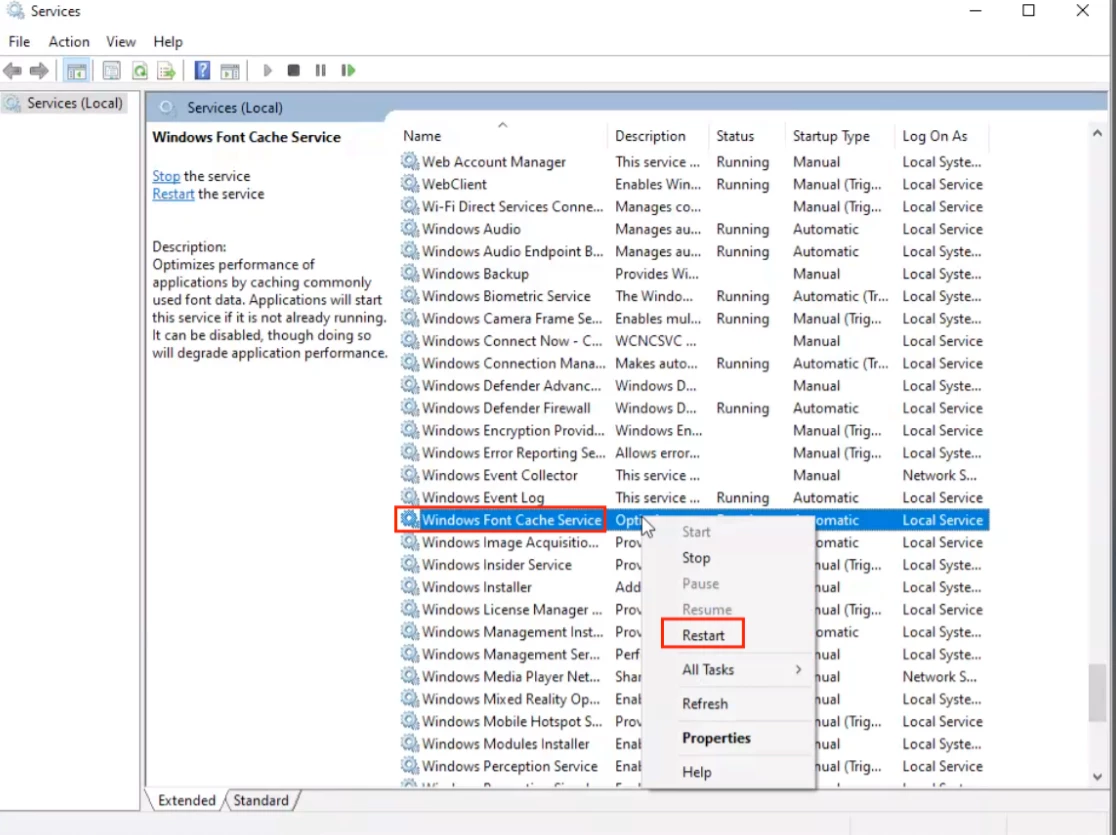Switch to the Extended tab

[x=186, y=800]
